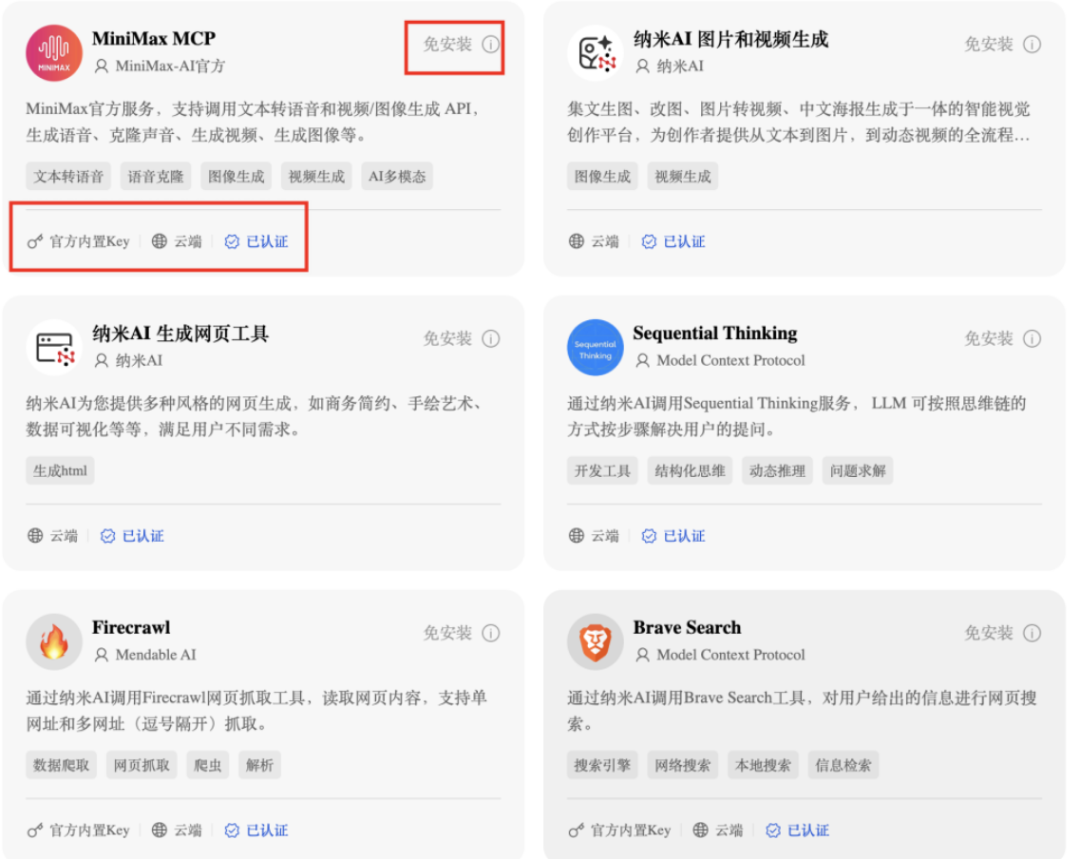This screenshot has height=859, width=1080.
Task: Click the key icon on Firecrawl card
Action: [34, 831]
